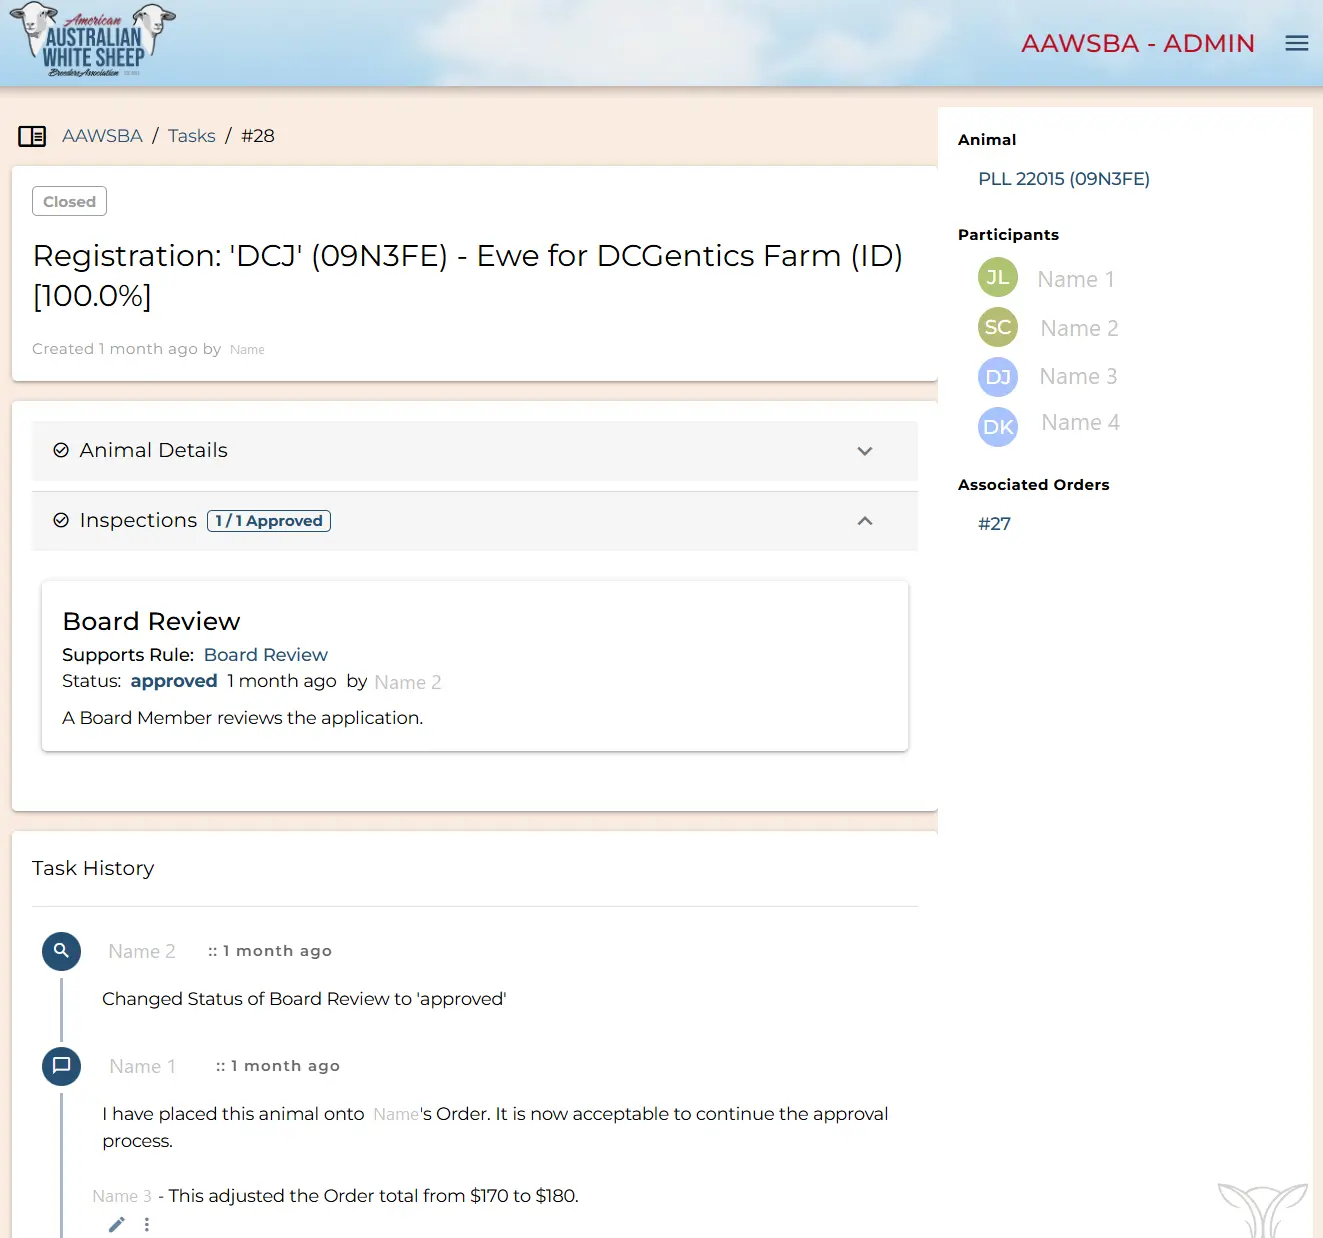
Task: Expand the Animal Details section chevron
Action: (x=864, y=451)
